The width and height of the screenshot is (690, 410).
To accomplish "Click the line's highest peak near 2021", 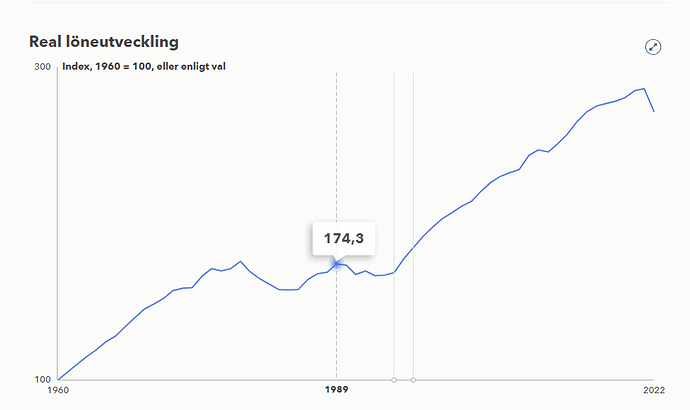I will tap(644, 89).
